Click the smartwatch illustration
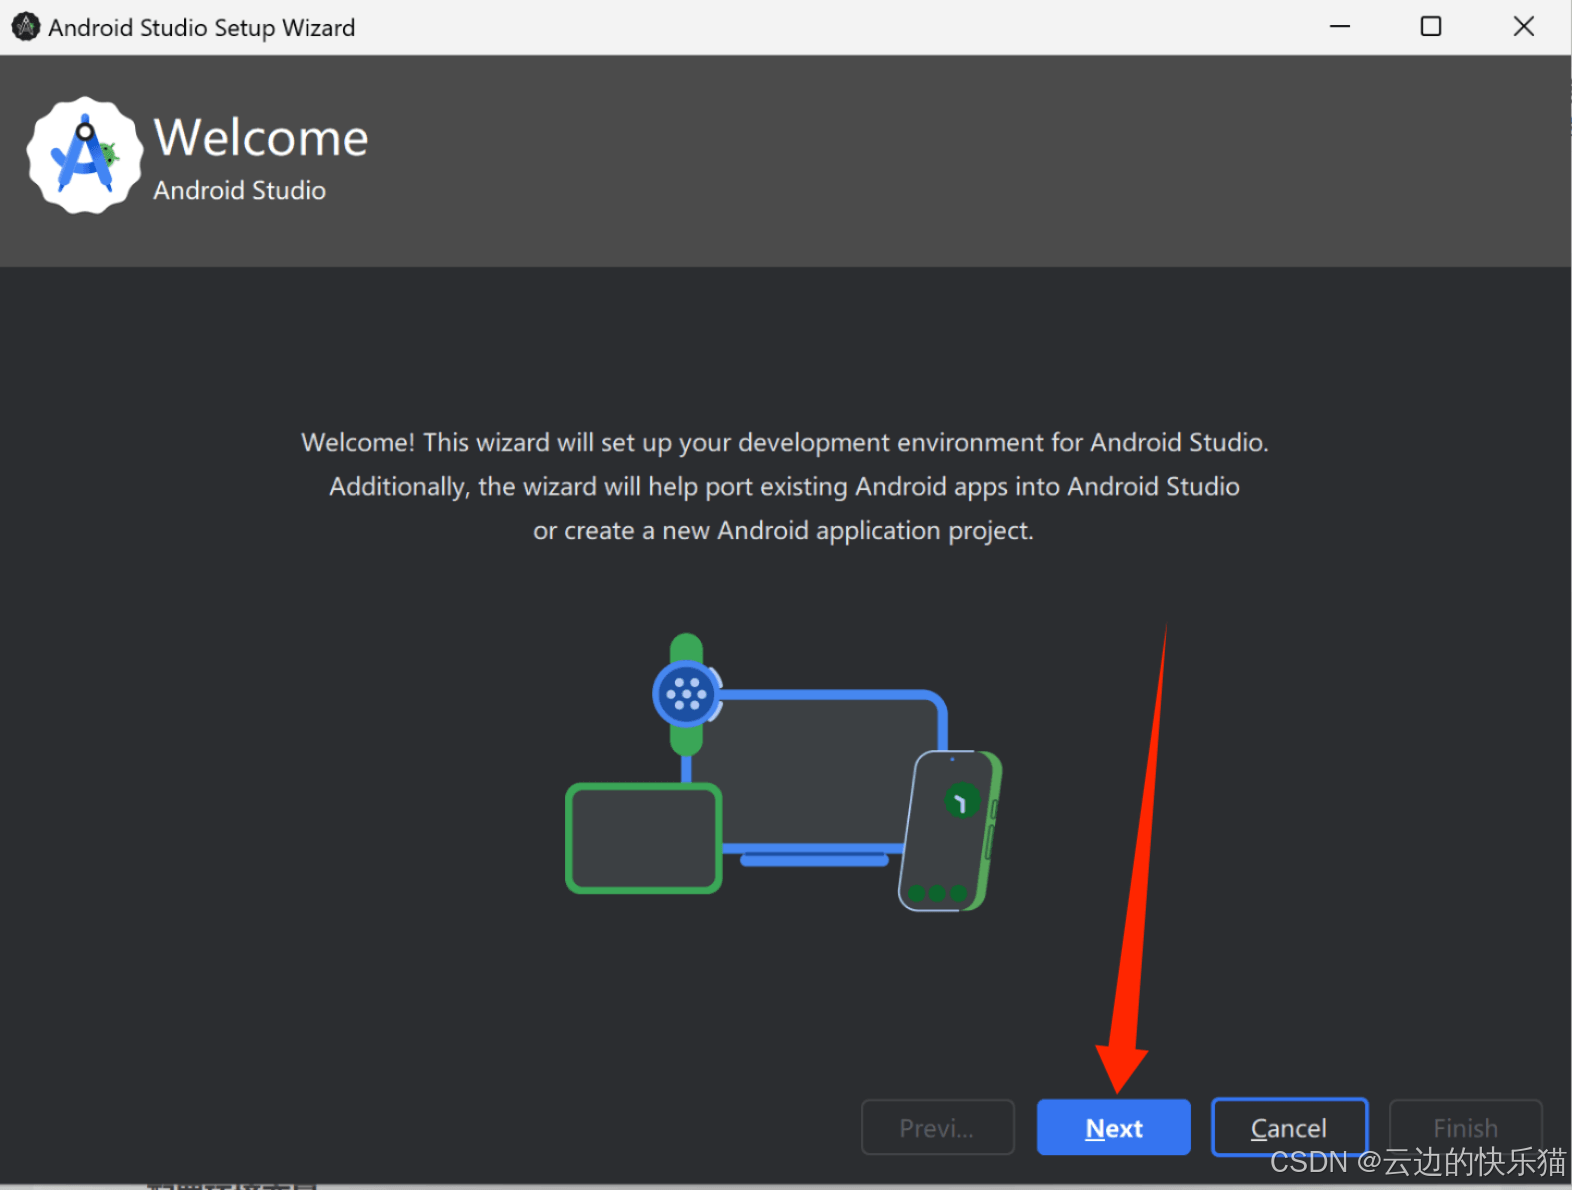The height and width of the screenshot is (1190, 1572). click(x=686, y=694)
